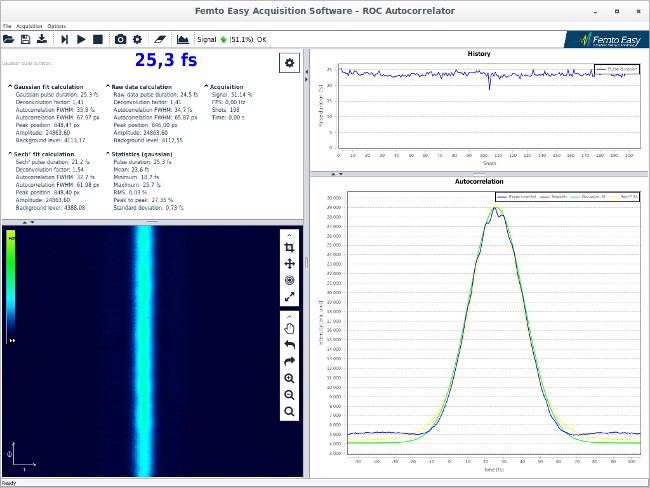
Task: Click the zoom in magnifier icon
Action: tap(290, 378)
